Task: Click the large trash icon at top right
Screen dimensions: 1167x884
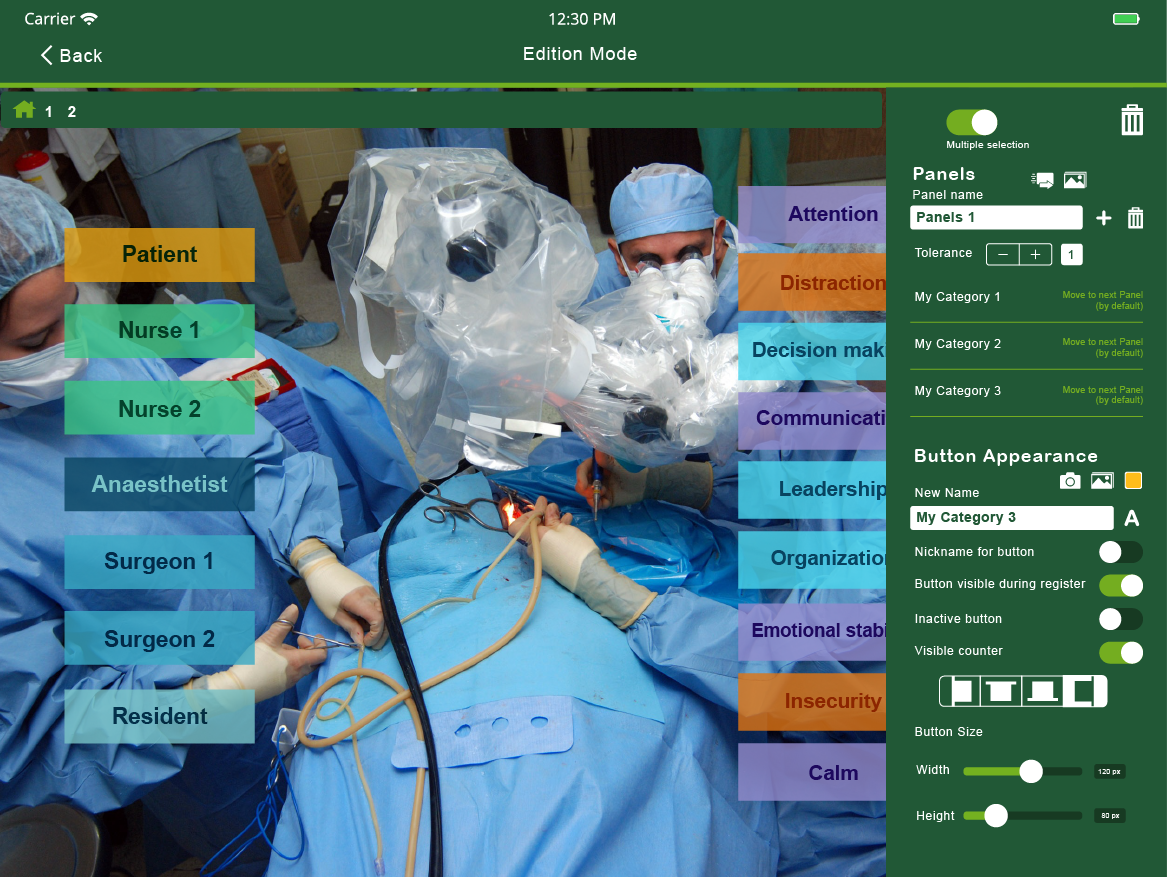Action: coord(1131,120)
